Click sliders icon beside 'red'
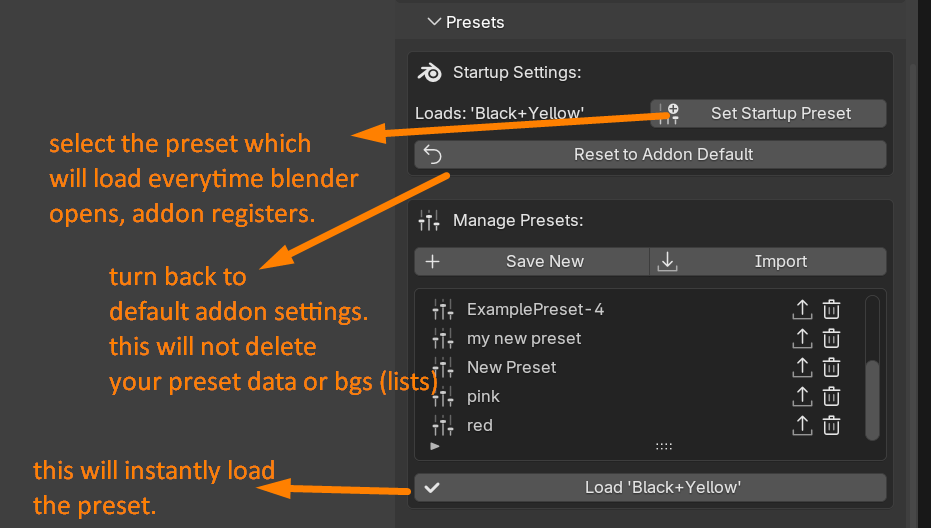Image resolution: width=931 pixels, height=528 pixels. (x=443, y=425)
